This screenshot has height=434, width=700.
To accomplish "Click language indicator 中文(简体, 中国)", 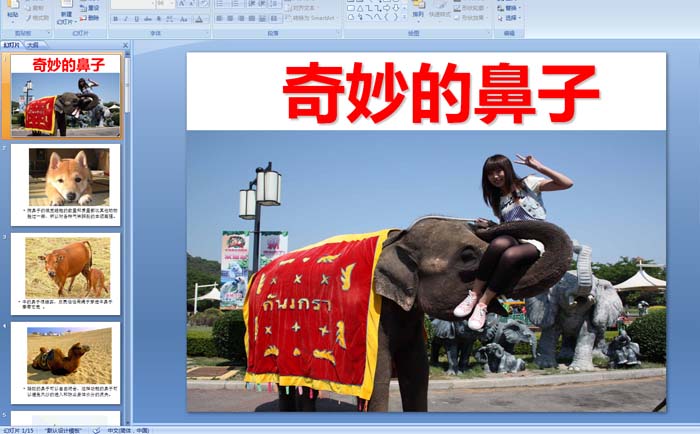I will click(128, 430).
